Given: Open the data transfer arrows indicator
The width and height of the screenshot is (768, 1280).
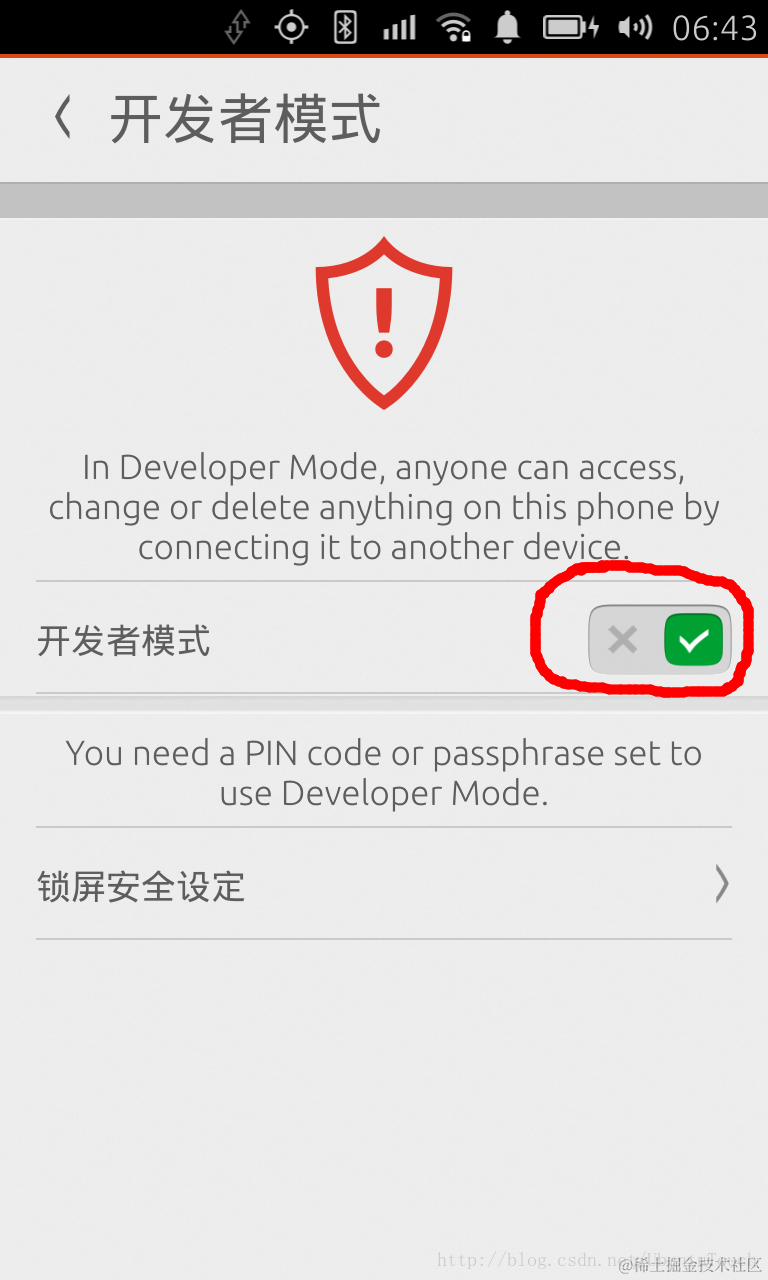Looking at the screenshot, I should point(237,27).
